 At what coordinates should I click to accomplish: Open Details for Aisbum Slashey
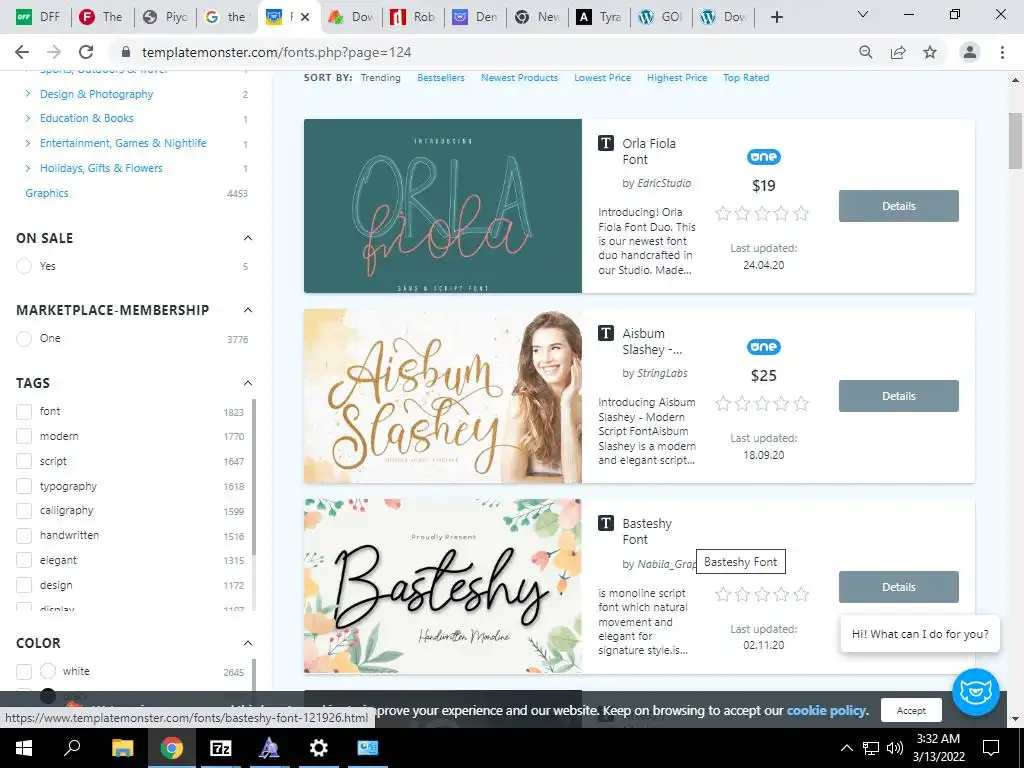(x=899, y=396)
